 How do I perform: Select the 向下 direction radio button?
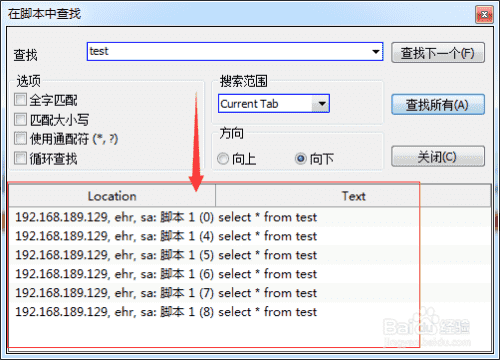[x=300, y=159]
